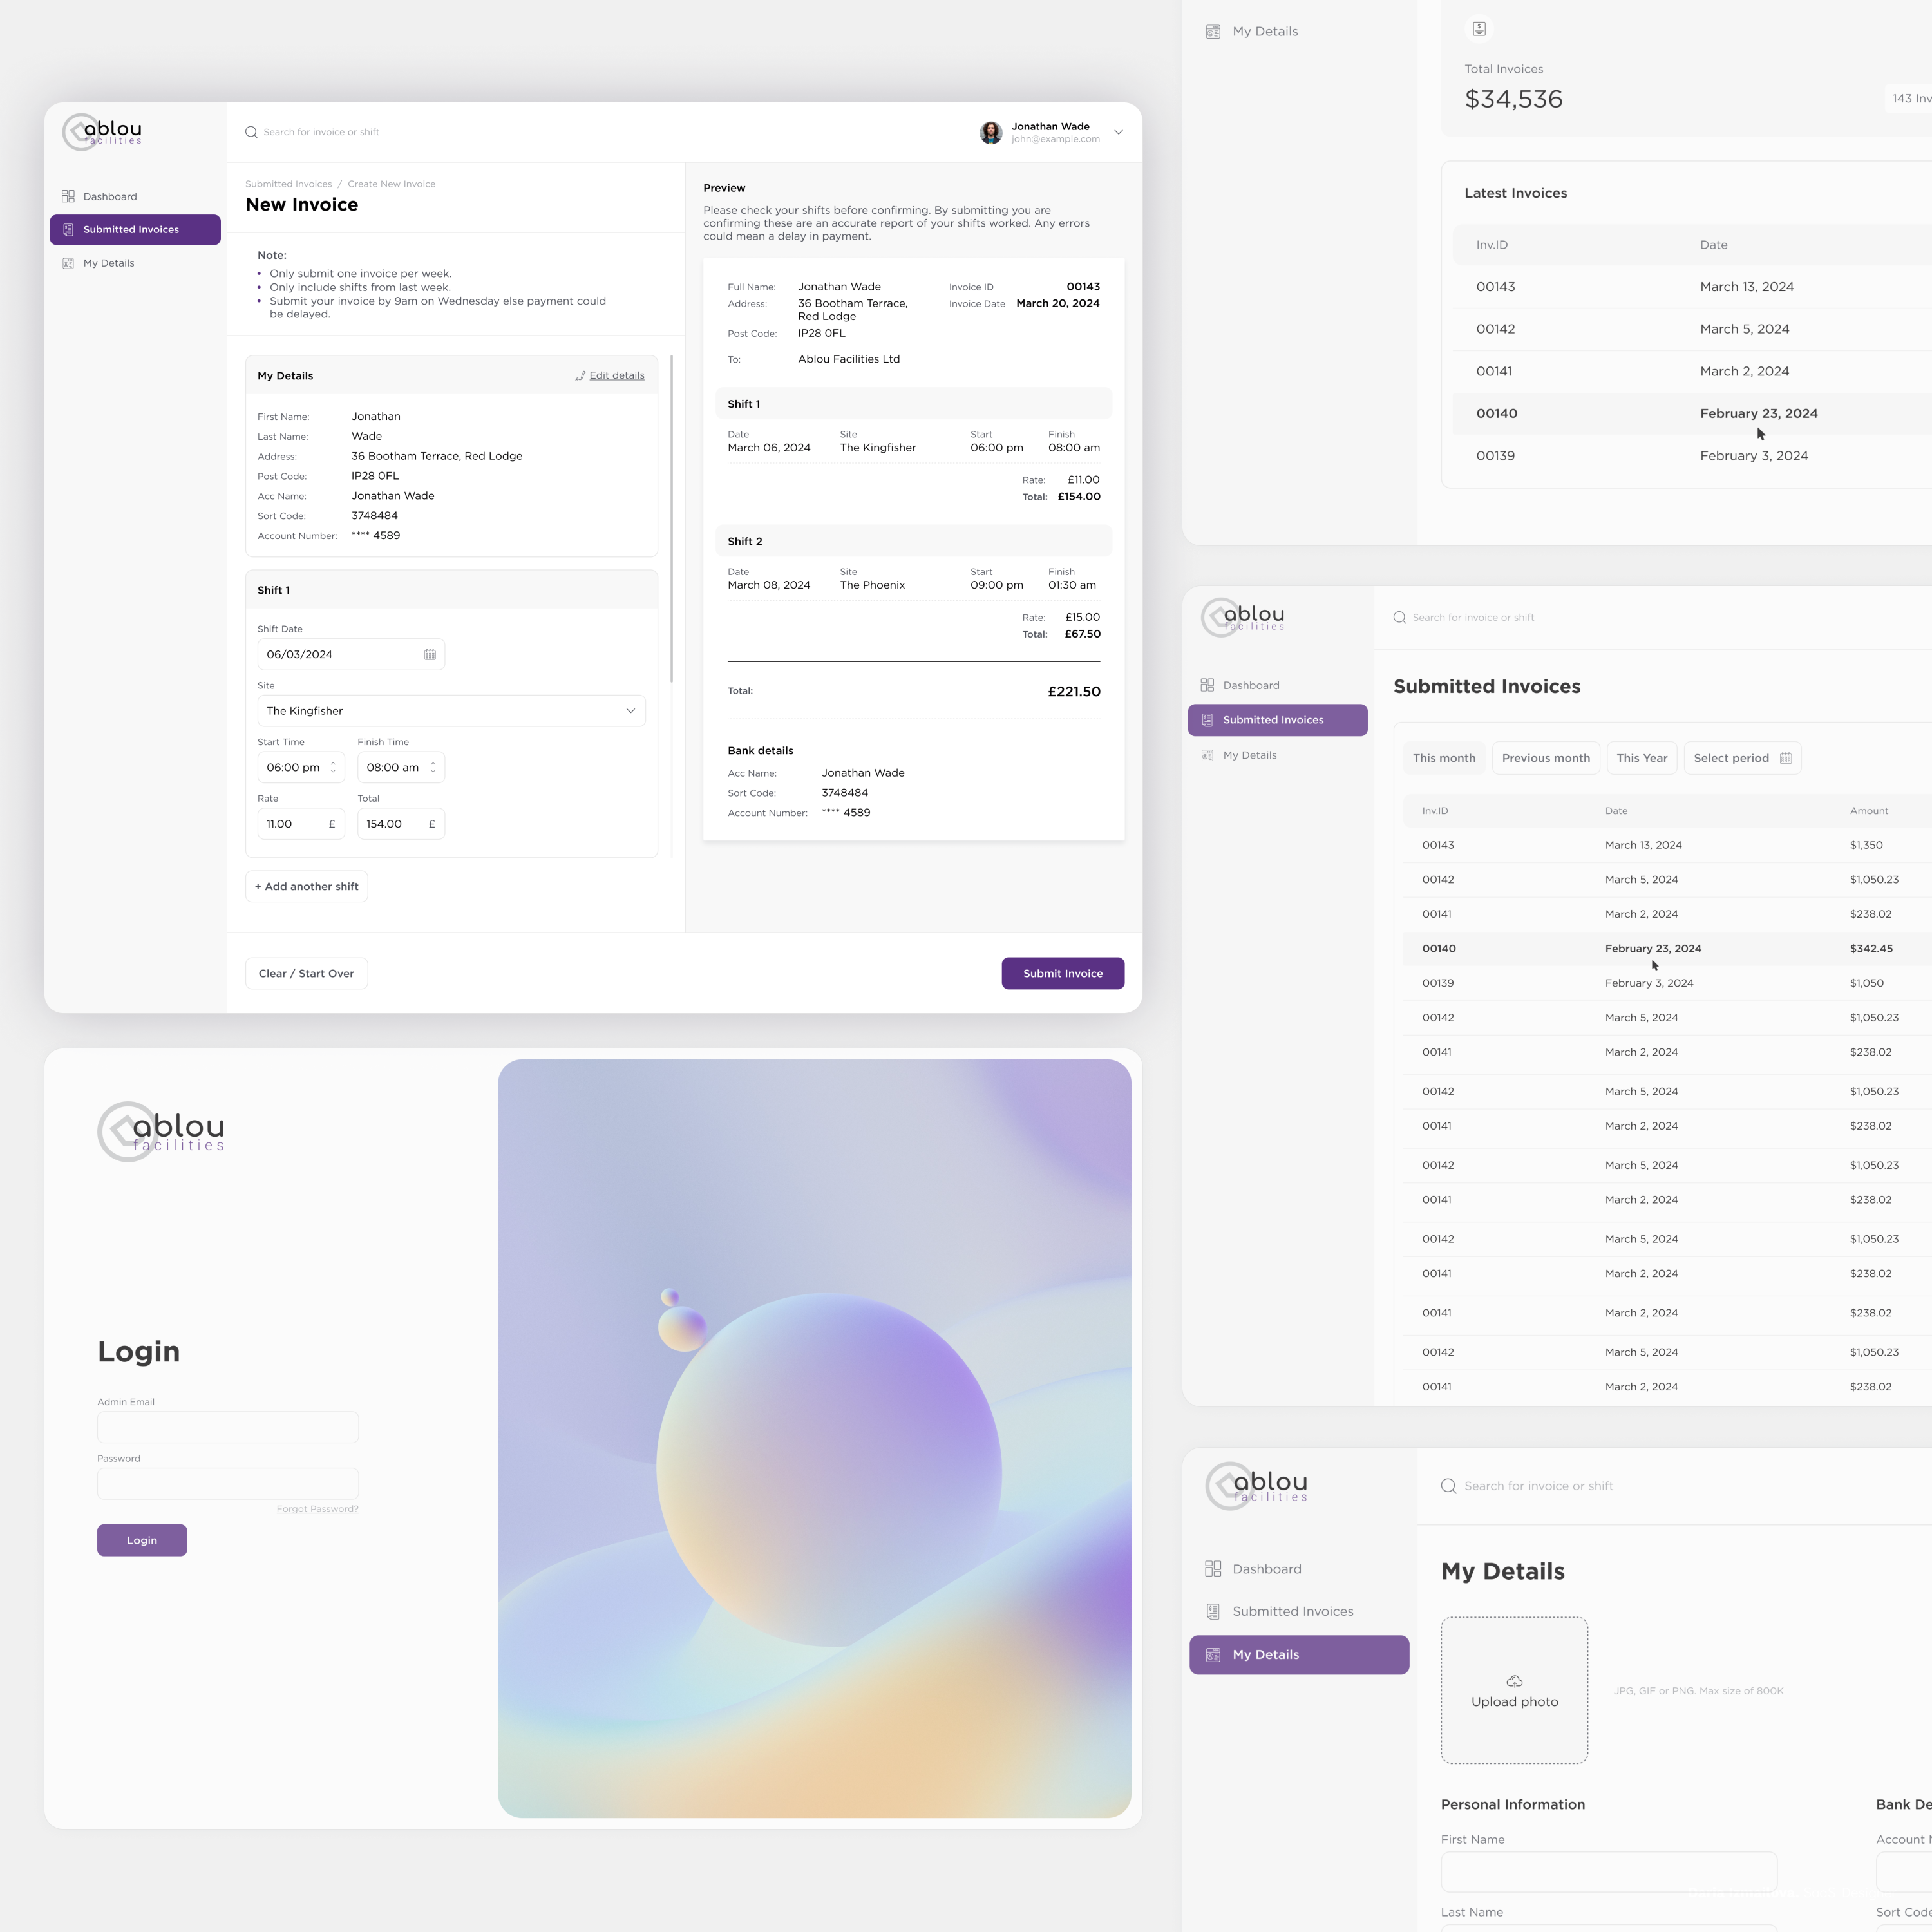Screen dimensions: 1932x1932
Task: Click the calendar icon on the Select period button
Action: (1787, 757)
